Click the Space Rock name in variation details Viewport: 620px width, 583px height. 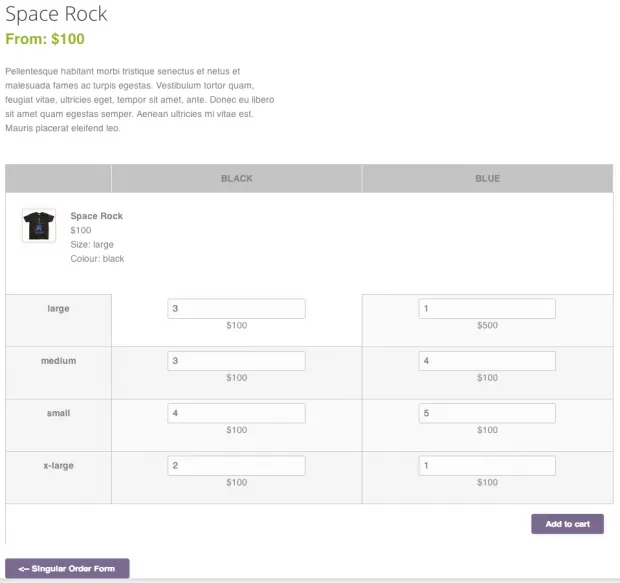point(96,216)
